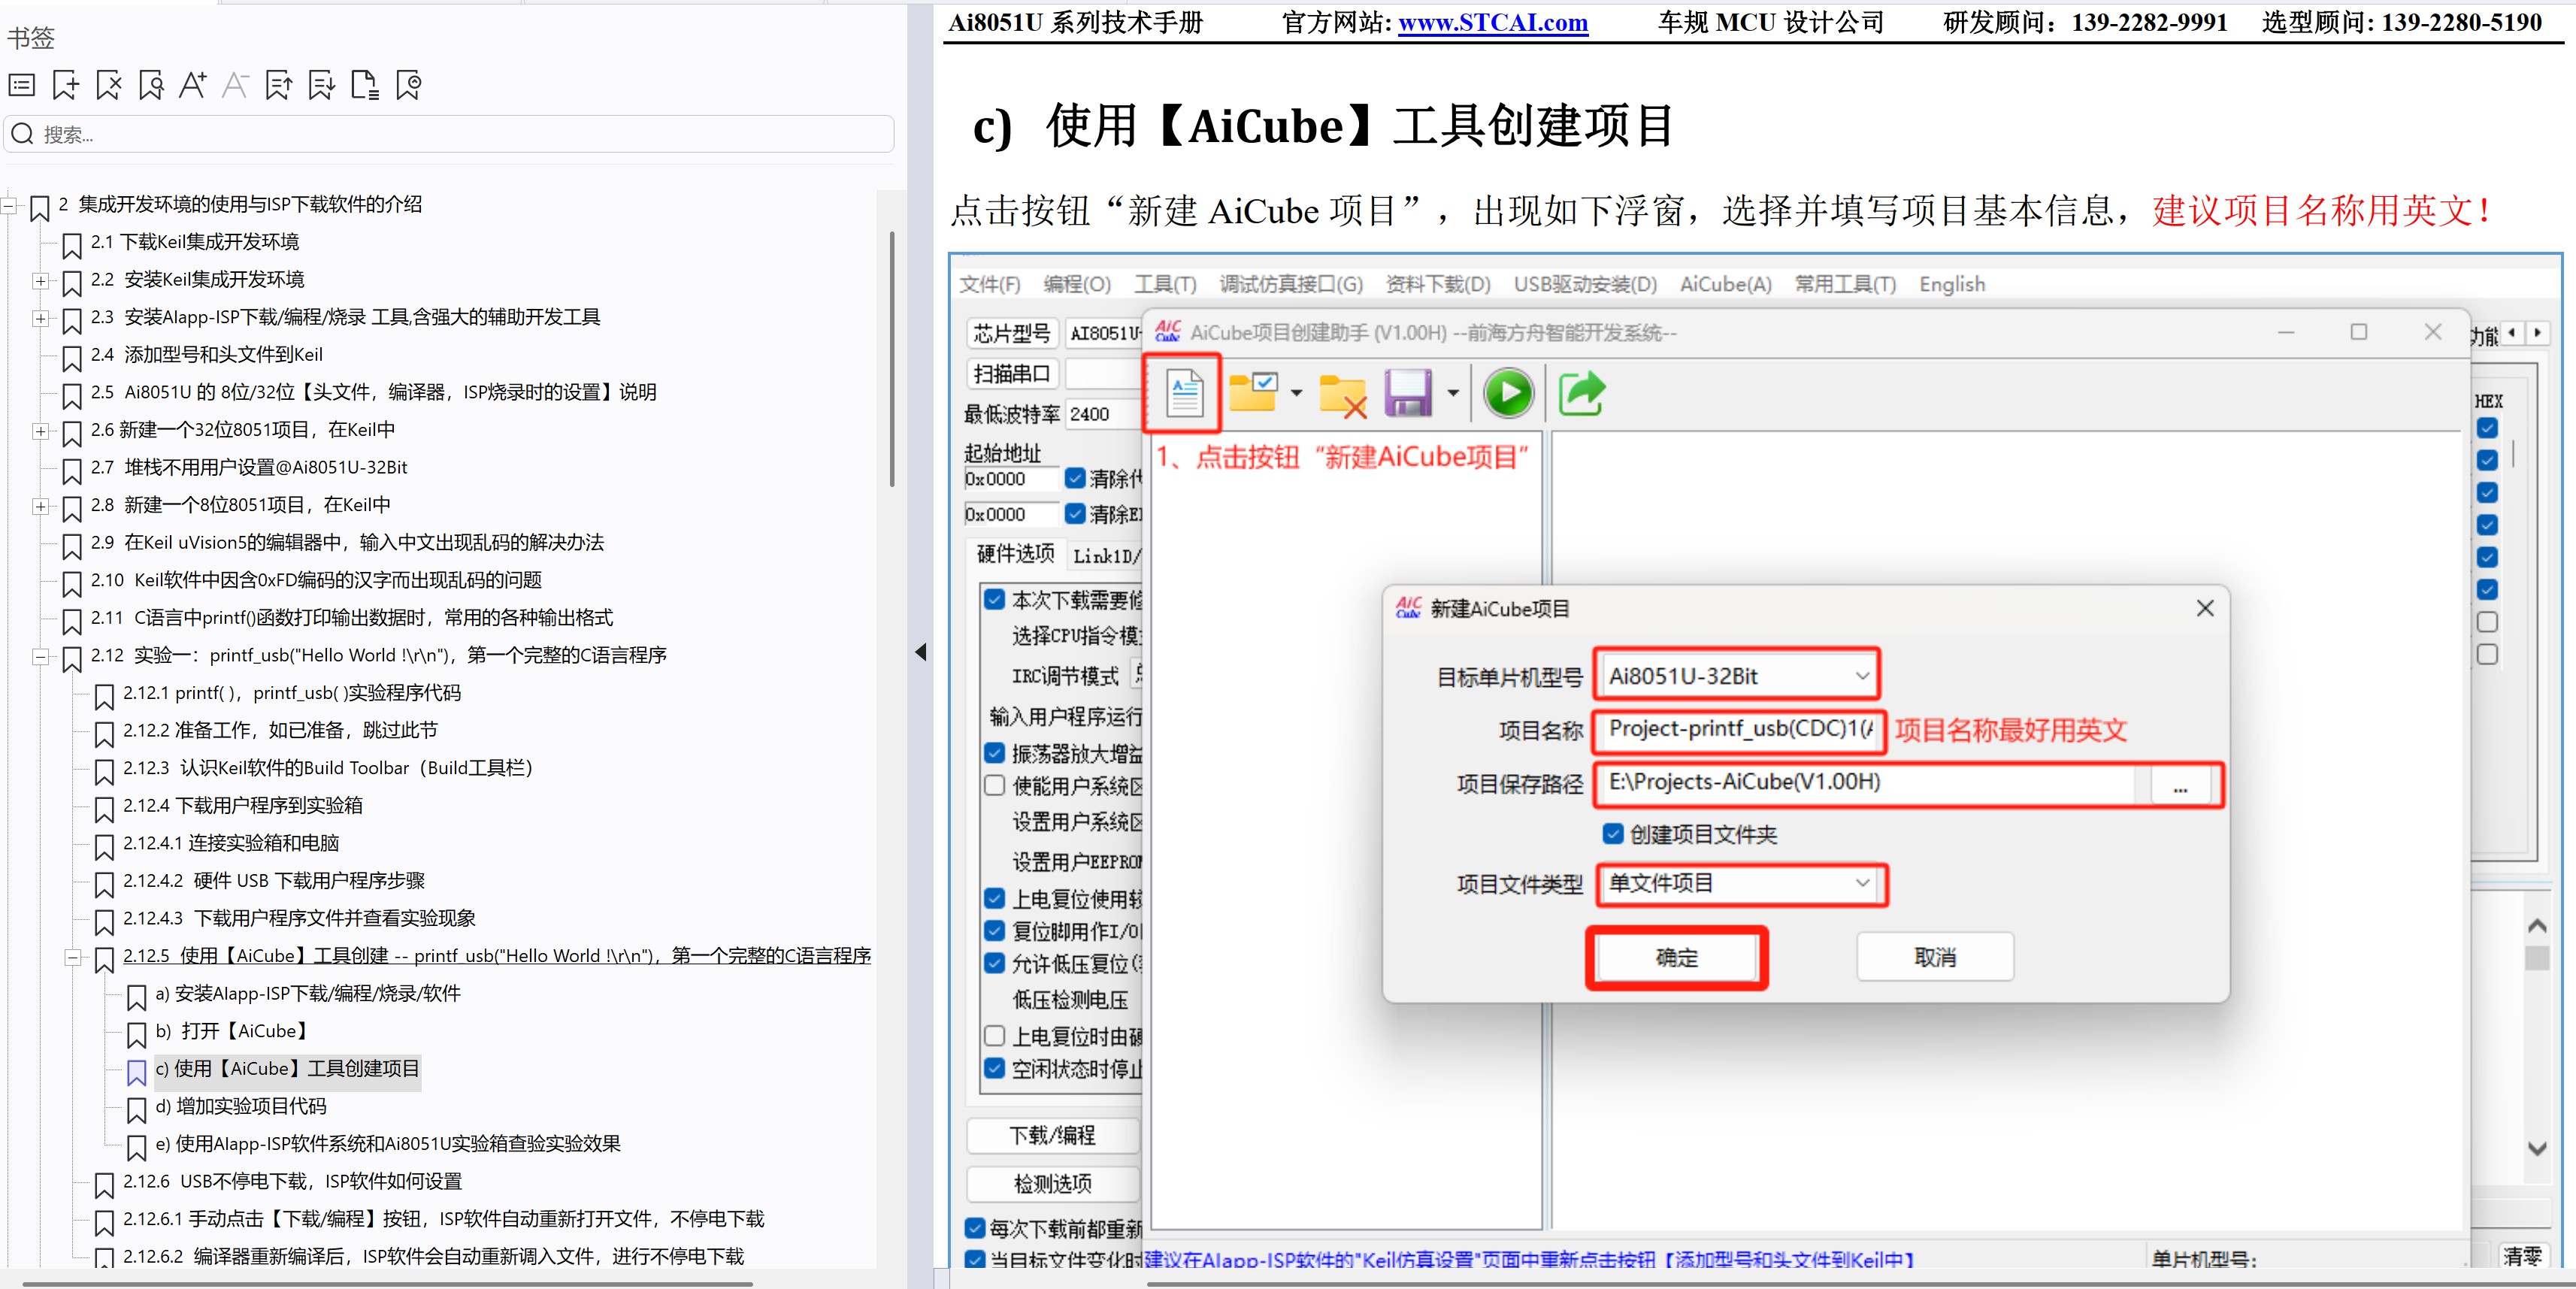2576x1289 pixels.
Task: Select bookmark d) 增加实验项目代码
Action: [x=241, y=1106]
